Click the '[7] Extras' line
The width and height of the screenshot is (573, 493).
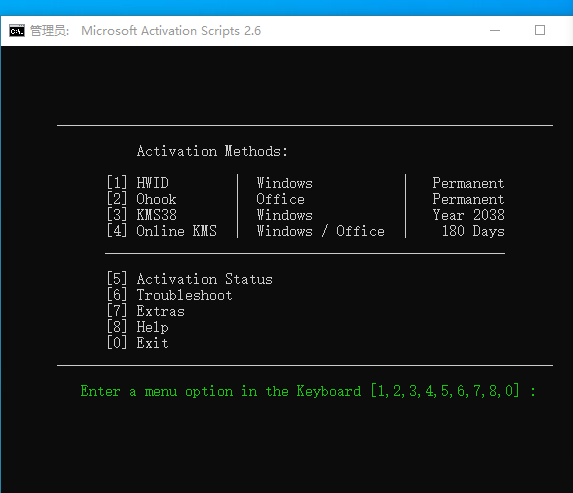(x=145, y=311)
